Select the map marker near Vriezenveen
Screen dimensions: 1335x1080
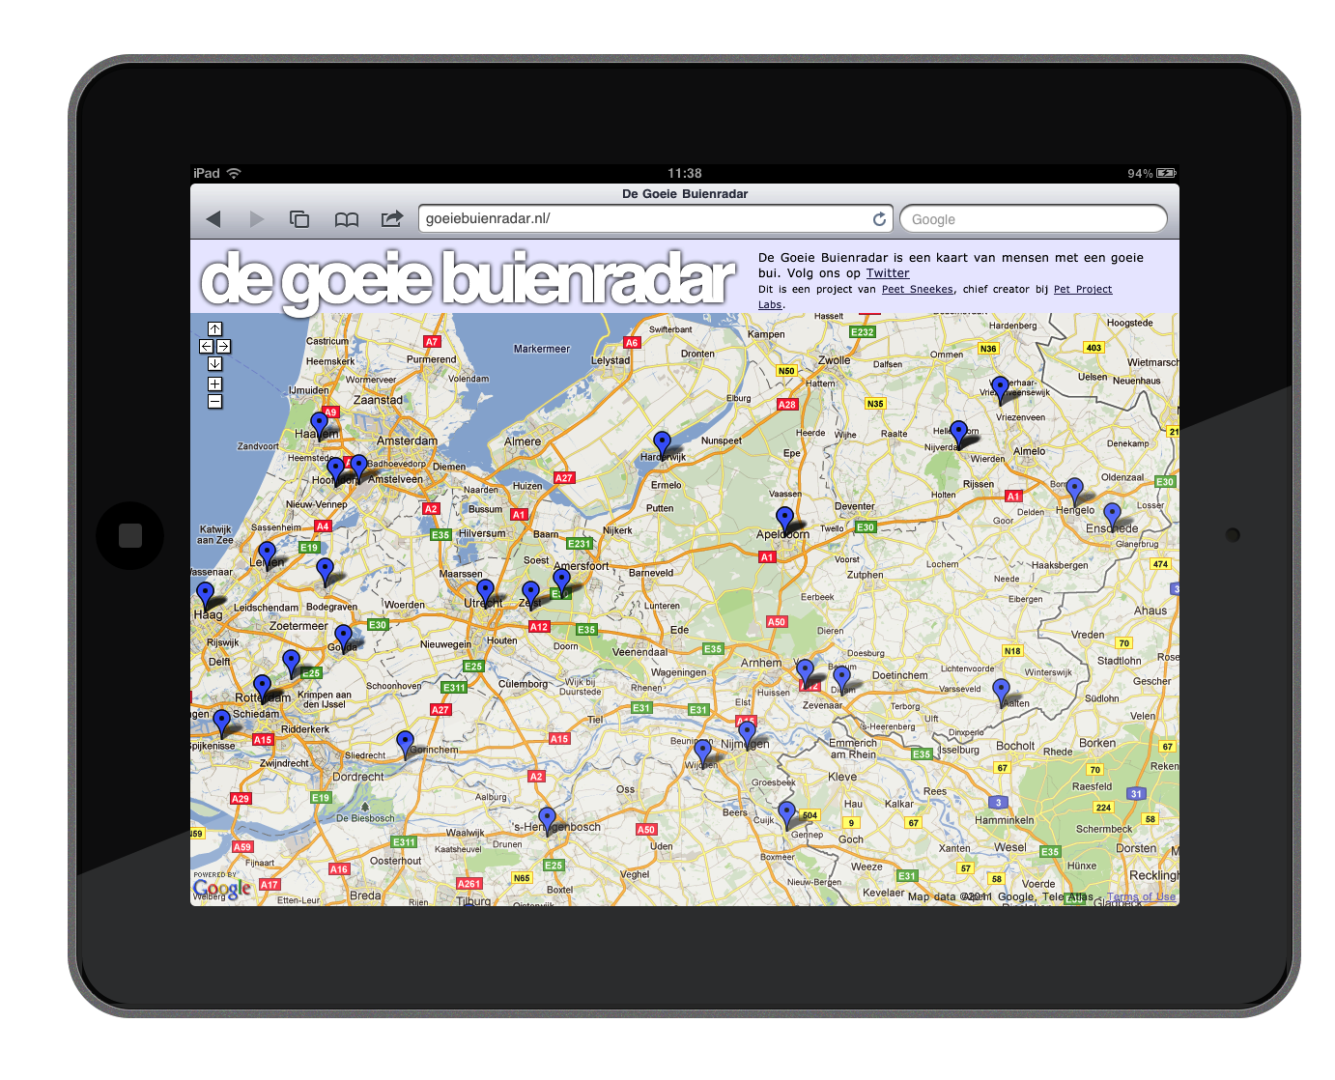[1000, 389]
